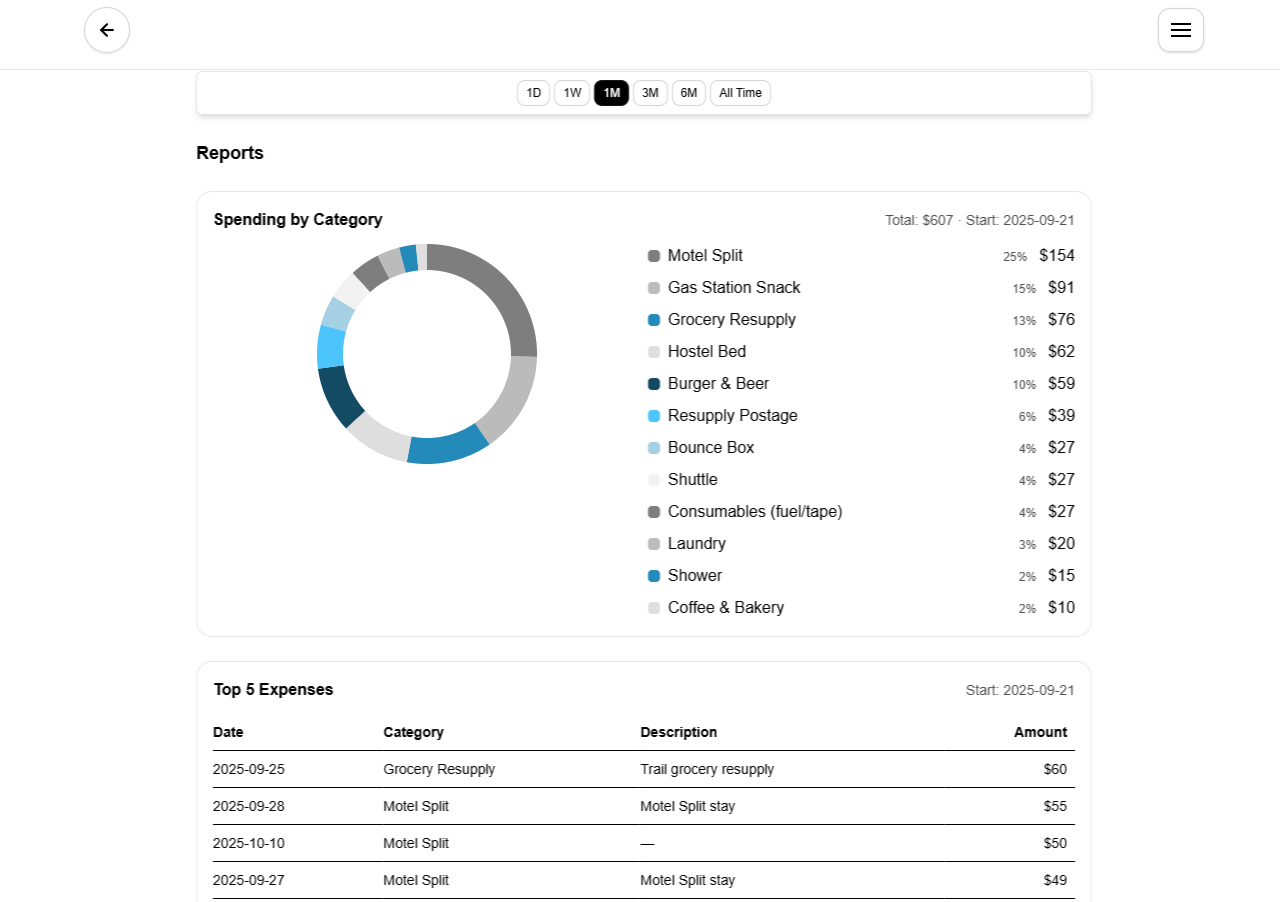Viewport: 1280px width, 902px height.
Task: Choose the 6M time range
Action: click(x=689, y=93)
